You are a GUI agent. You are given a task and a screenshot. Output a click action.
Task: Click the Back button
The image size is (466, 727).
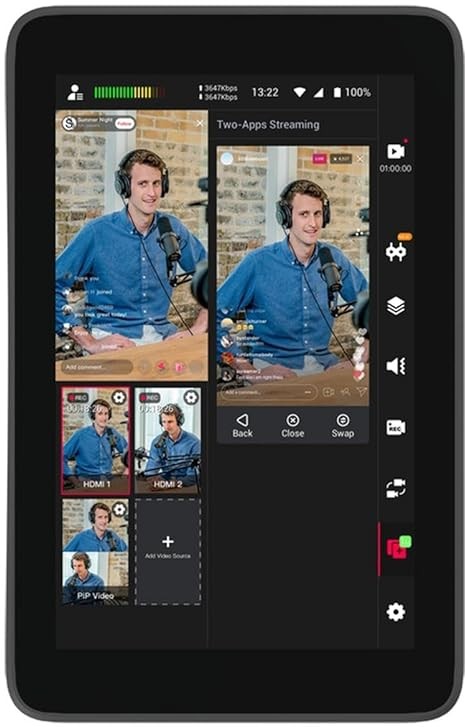pyautogui.click(x=243, y=426)
